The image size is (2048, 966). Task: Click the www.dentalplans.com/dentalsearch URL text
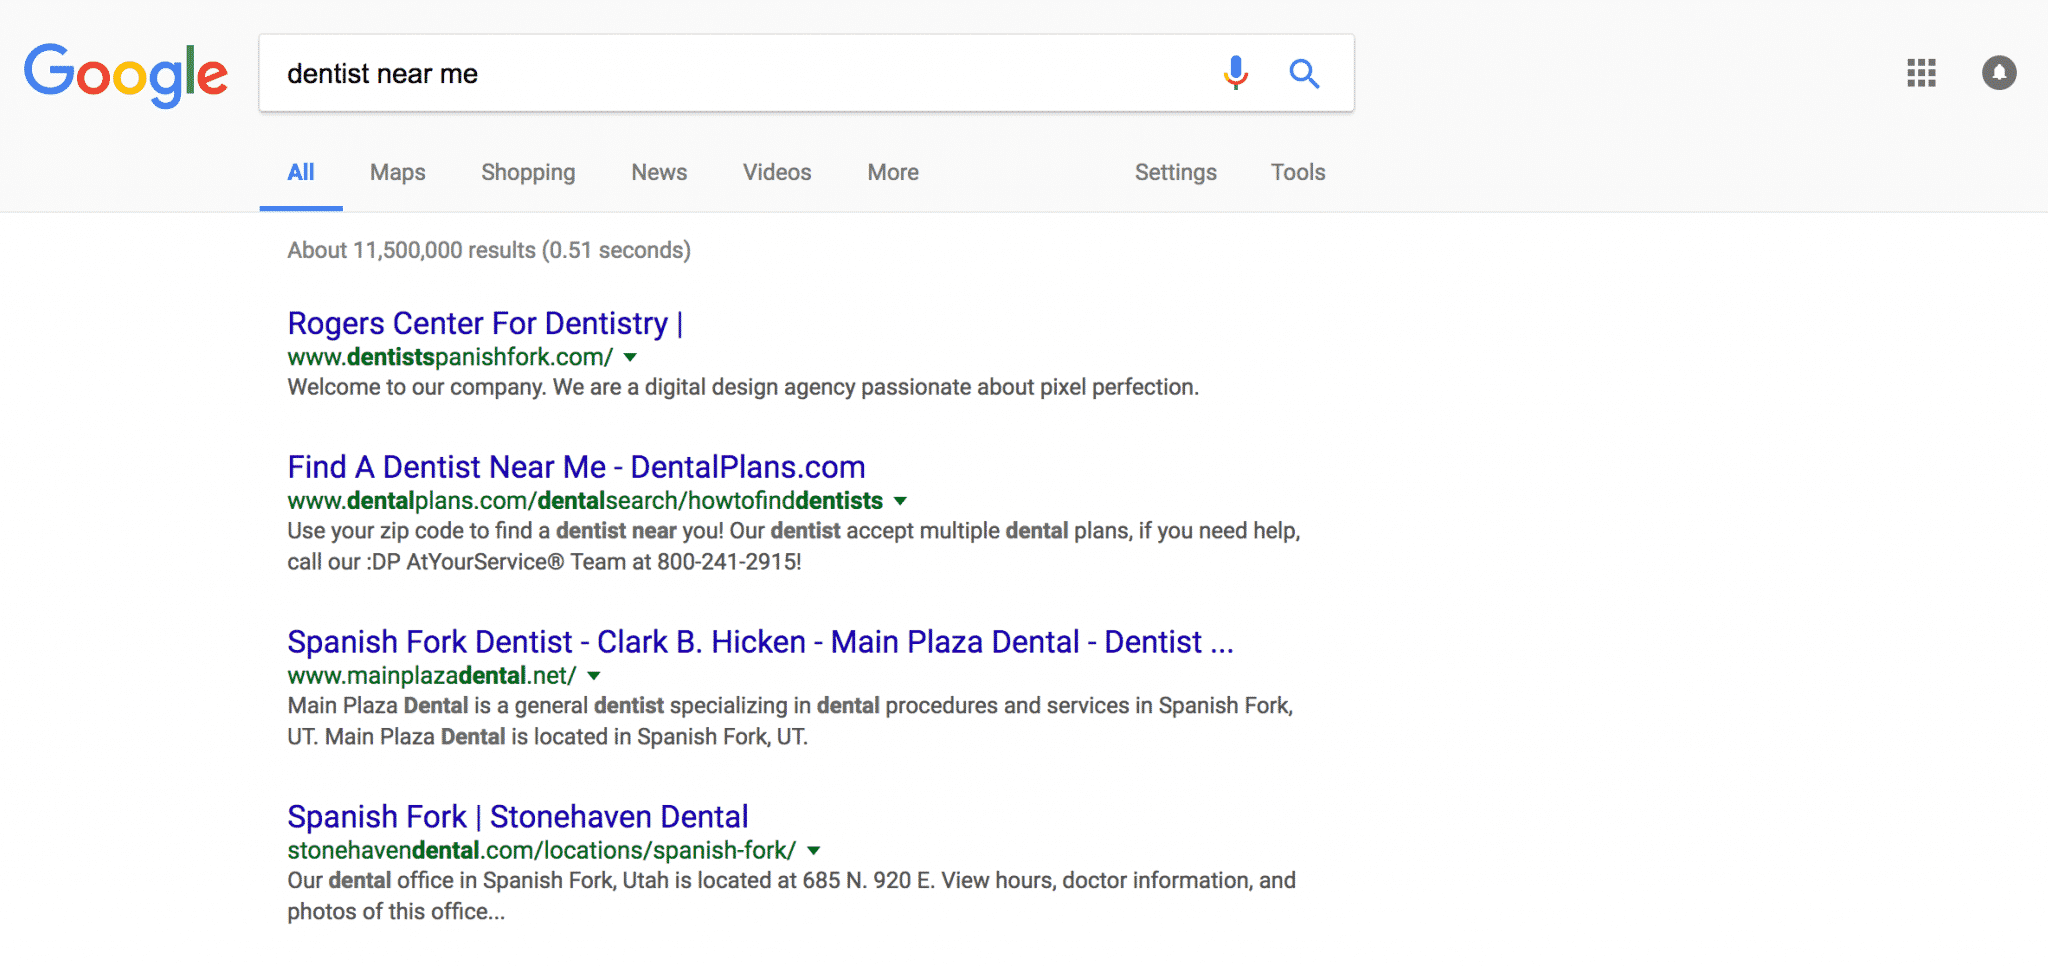pyautogui.click(x=585, y=501)
